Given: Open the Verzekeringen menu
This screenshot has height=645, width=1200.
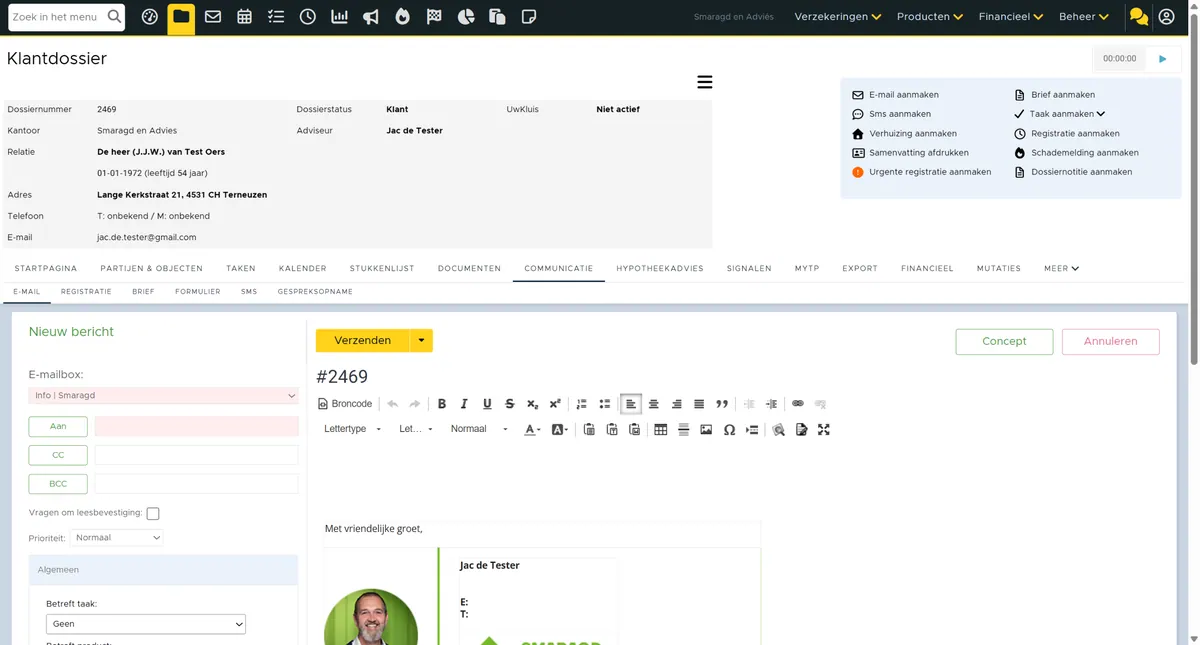Looking at the screenshot, I should (838, 17).
